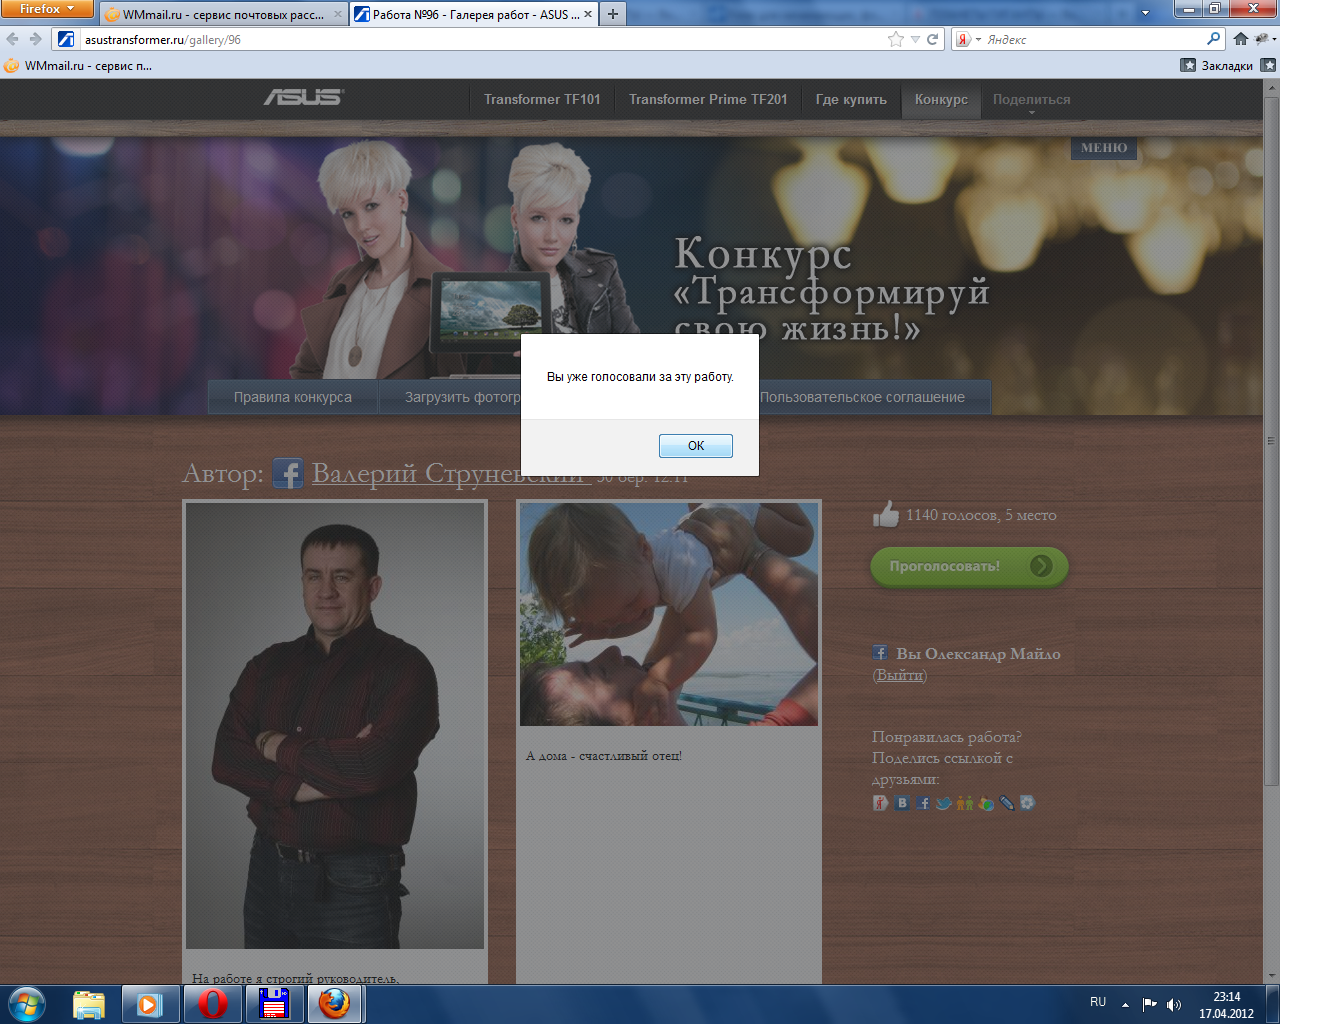Image resolution: width=1332 pixels, height=1024 pixels.
Task: Share via the Twitter bird icon
Action: click(943, 802)
